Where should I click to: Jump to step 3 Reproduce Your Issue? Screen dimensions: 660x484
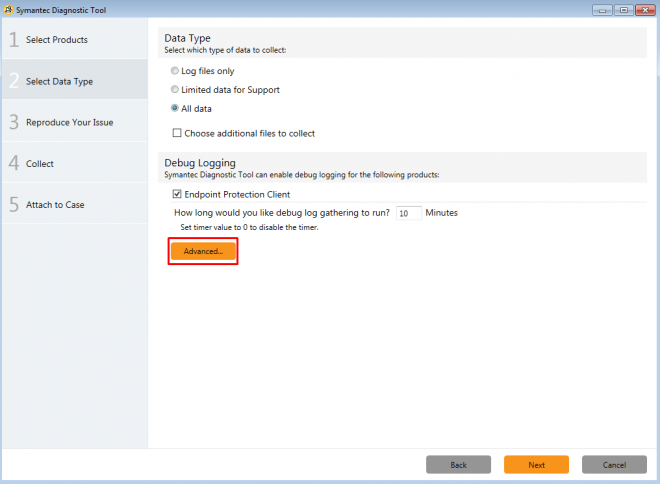75,121
